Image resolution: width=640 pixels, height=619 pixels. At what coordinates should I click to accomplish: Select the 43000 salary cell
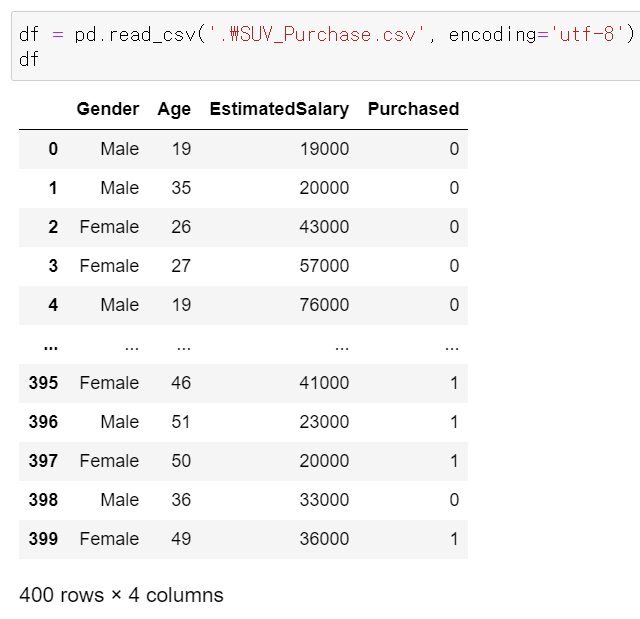point(324,227)
